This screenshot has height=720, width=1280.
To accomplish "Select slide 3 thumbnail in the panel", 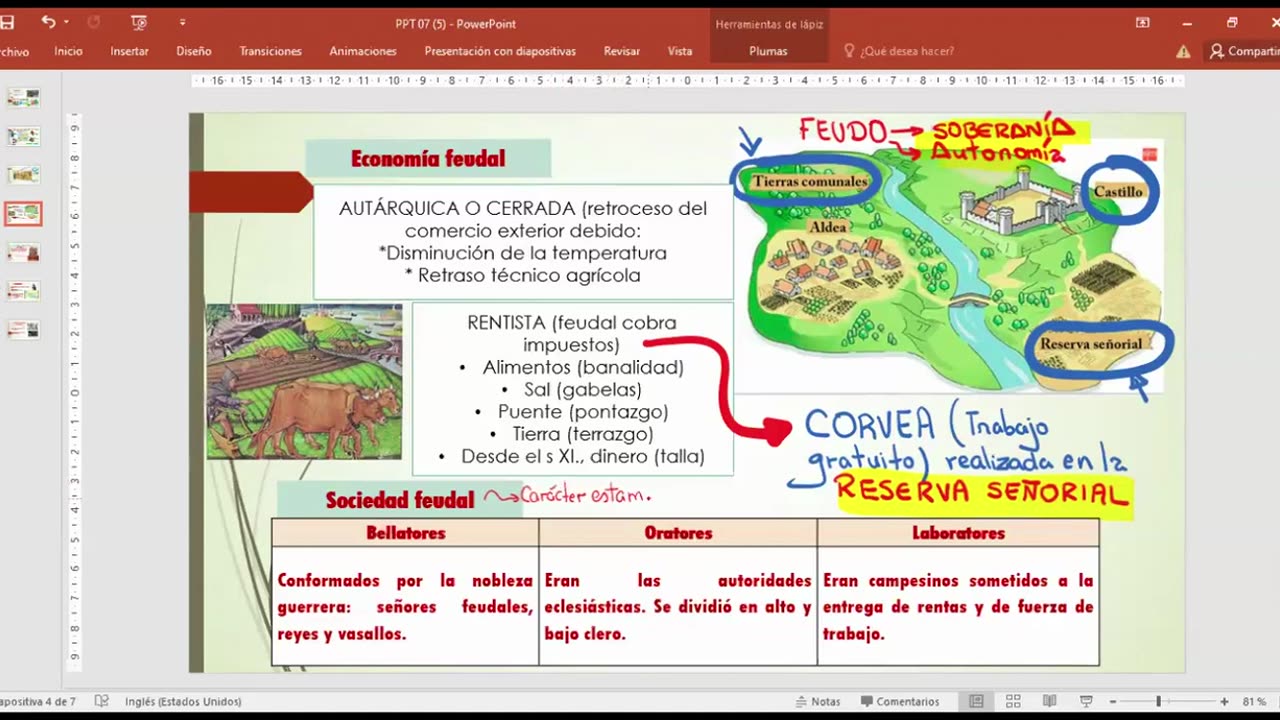I will 24,175.
